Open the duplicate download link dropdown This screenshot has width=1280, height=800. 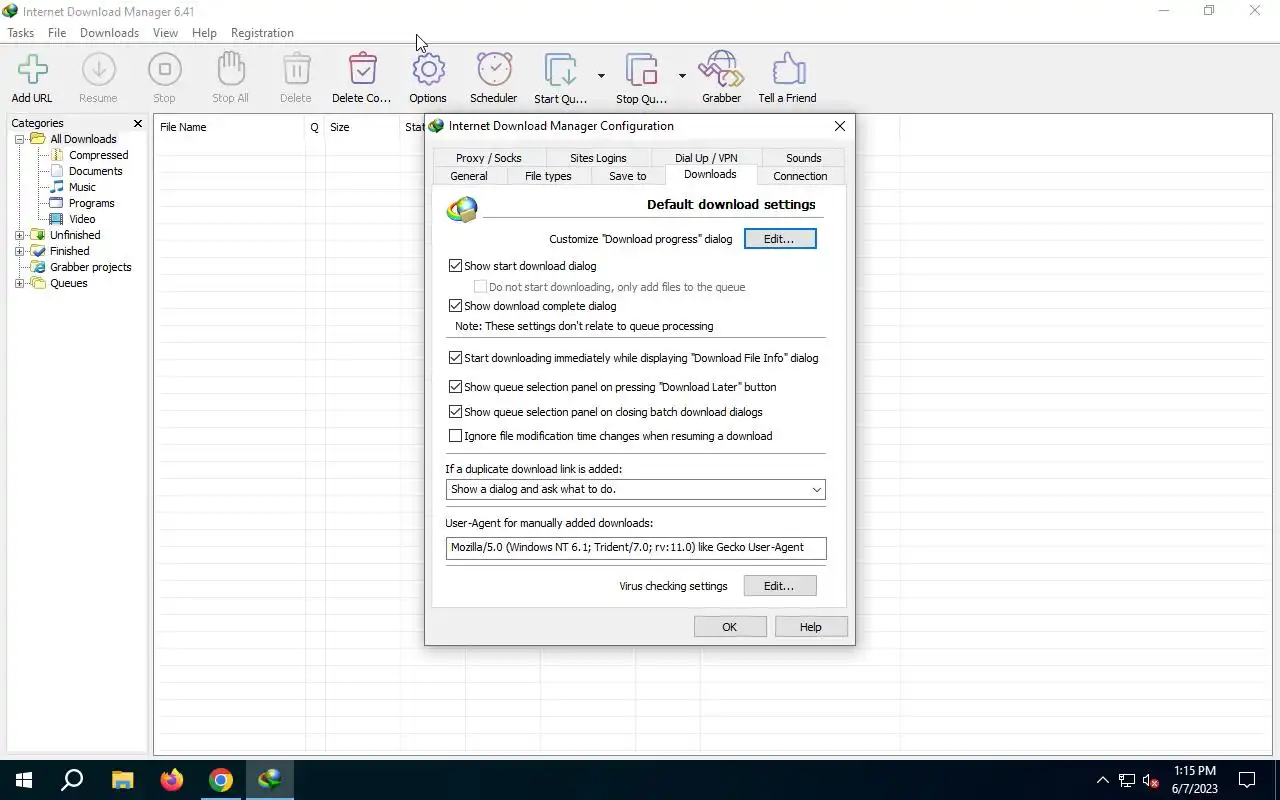[636, 490]
